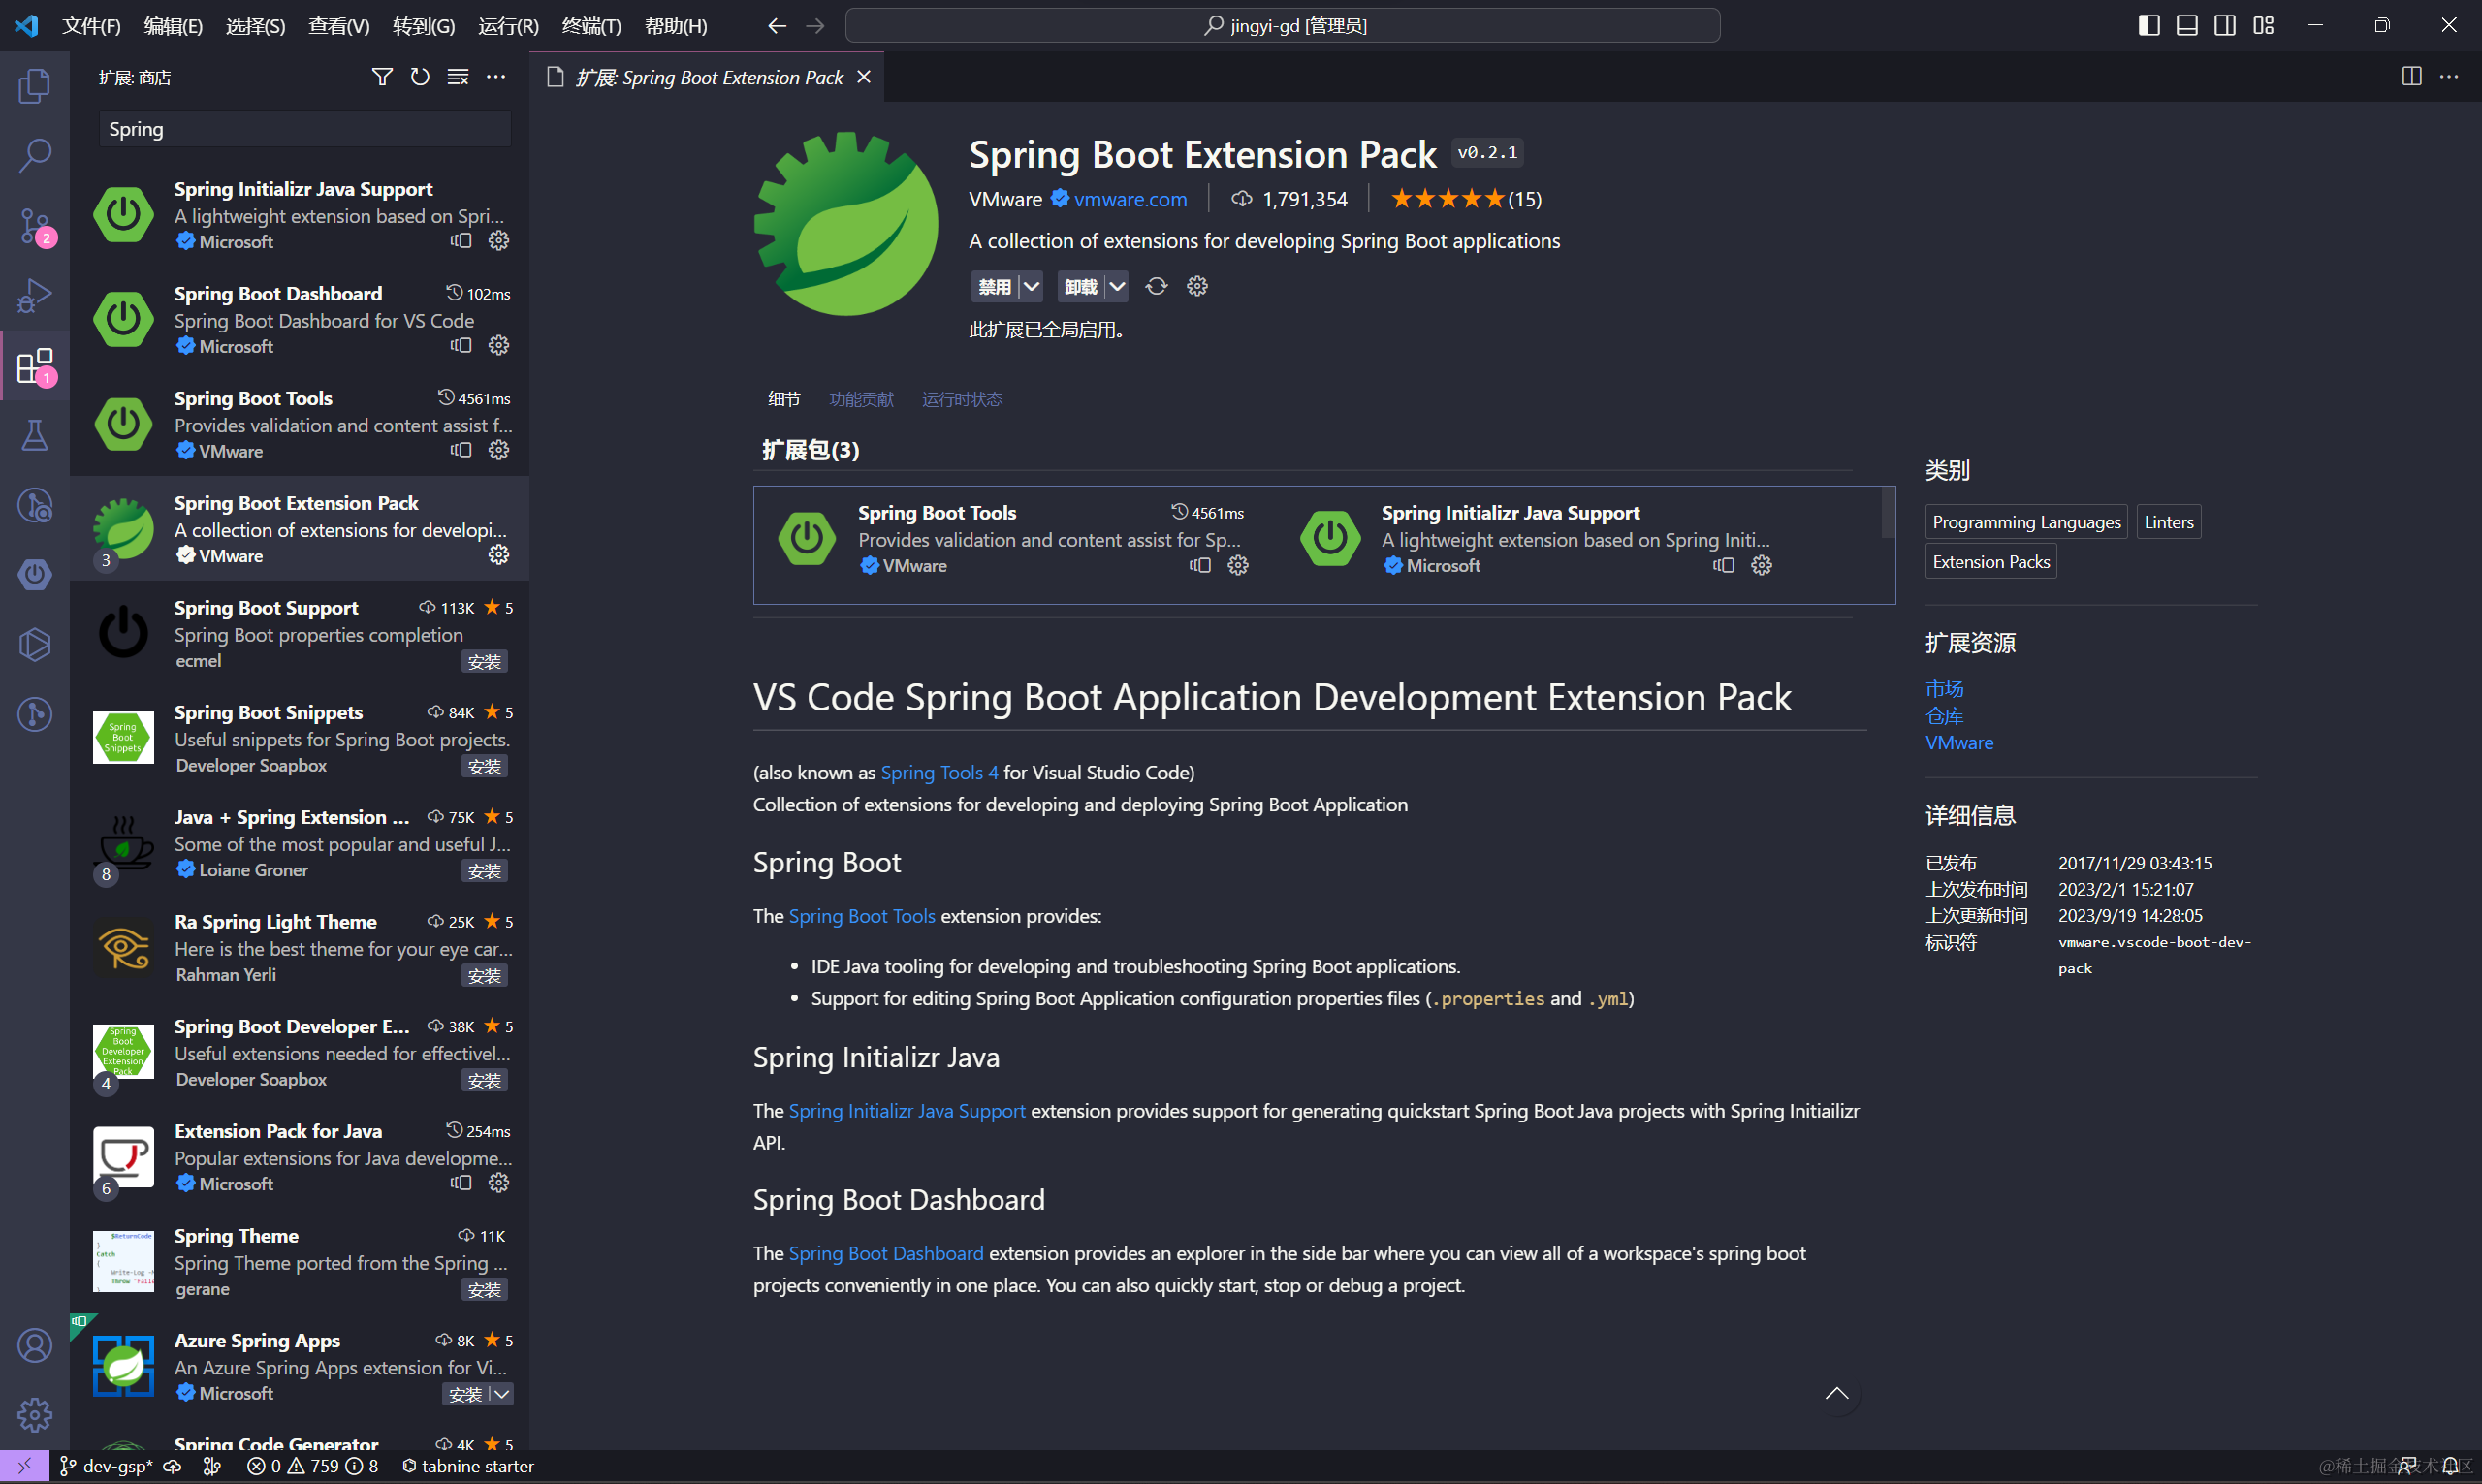Open Testing flask view in activity bar
The image size is (2482, 1484).
pyautogui.click(x=34, y=435)
